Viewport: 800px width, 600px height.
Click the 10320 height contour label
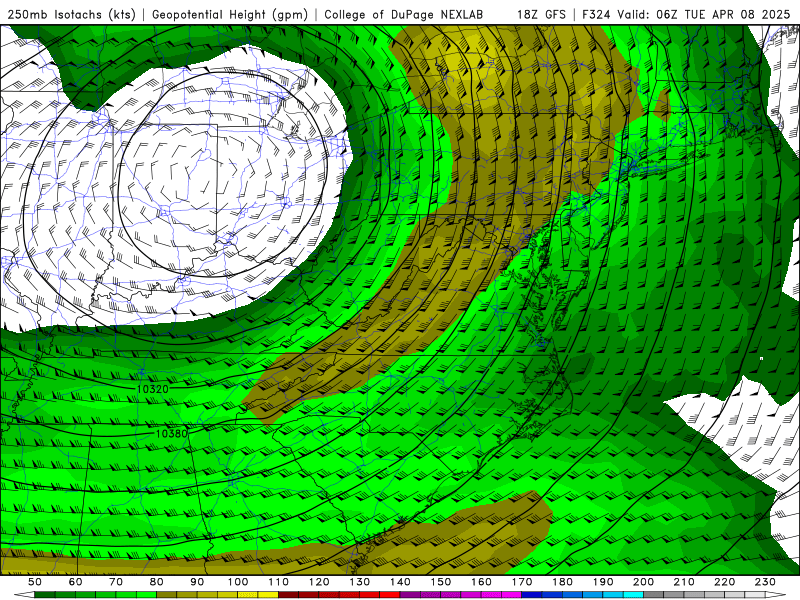click(153, 389)
